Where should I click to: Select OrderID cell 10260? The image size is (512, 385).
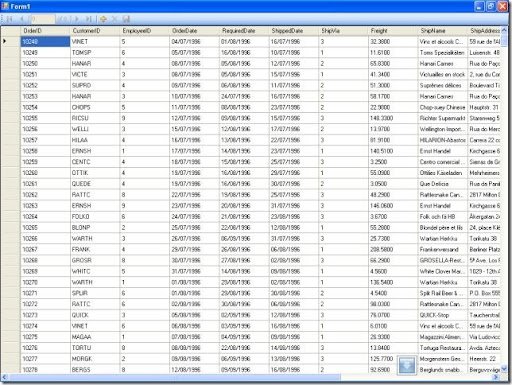pyautogui.click(x=45, y=173)
